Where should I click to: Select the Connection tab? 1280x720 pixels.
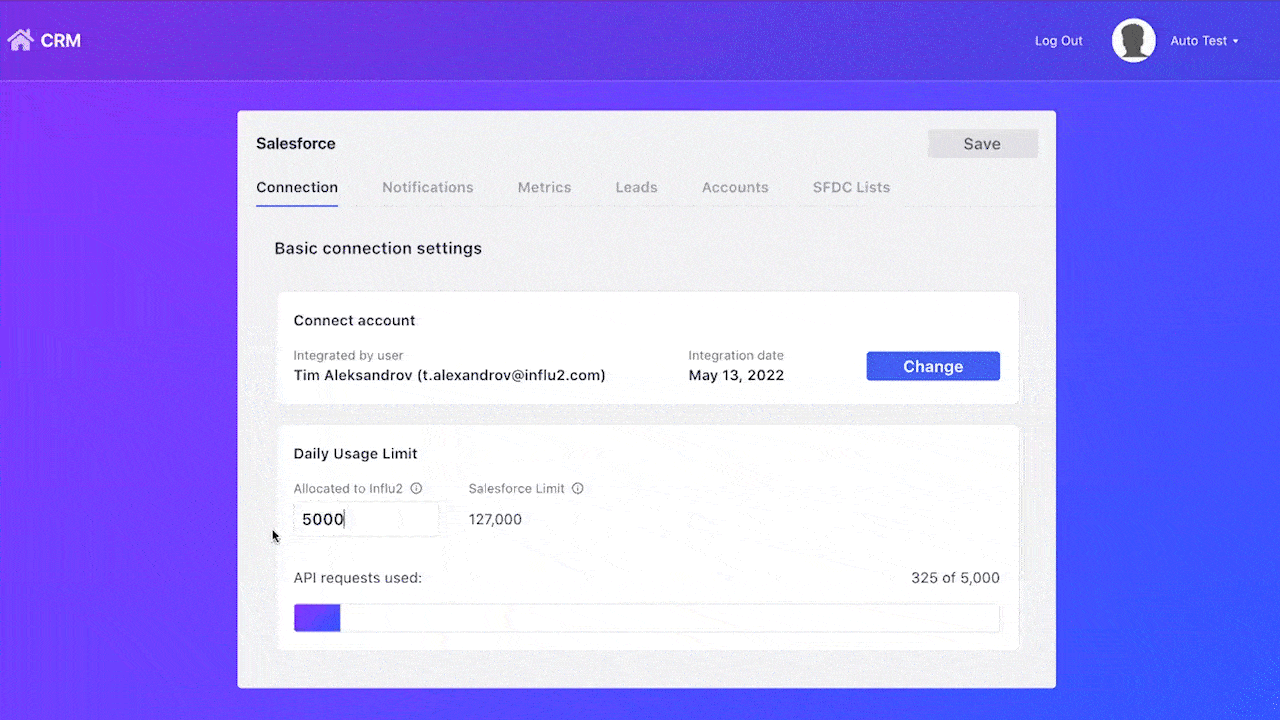[x=297, y=187]
